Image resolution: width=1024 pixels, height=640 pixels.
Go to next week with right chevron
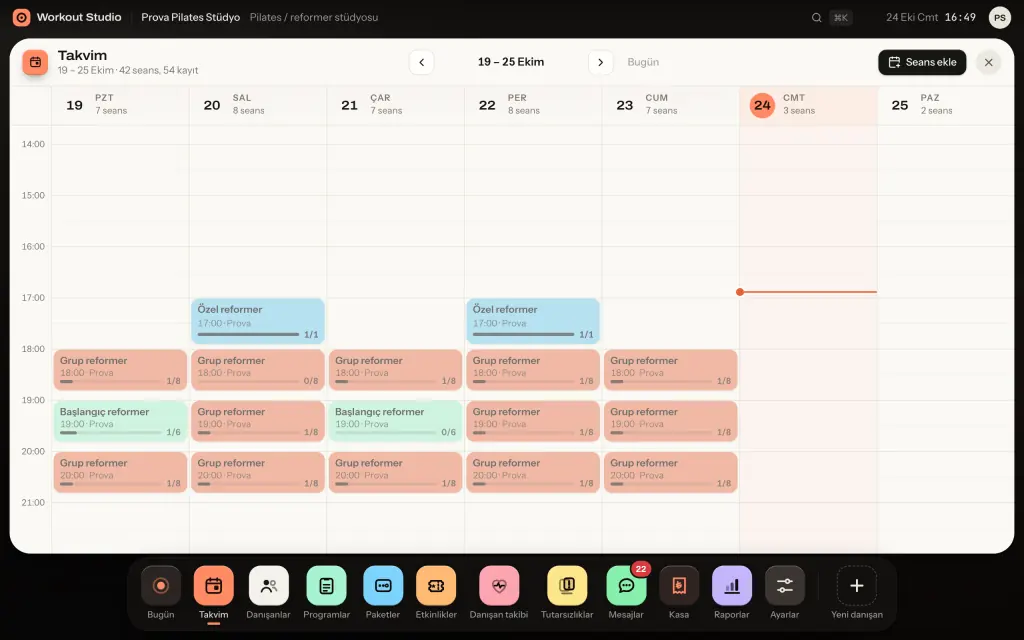pyautogui.click(x=601, y=62)
